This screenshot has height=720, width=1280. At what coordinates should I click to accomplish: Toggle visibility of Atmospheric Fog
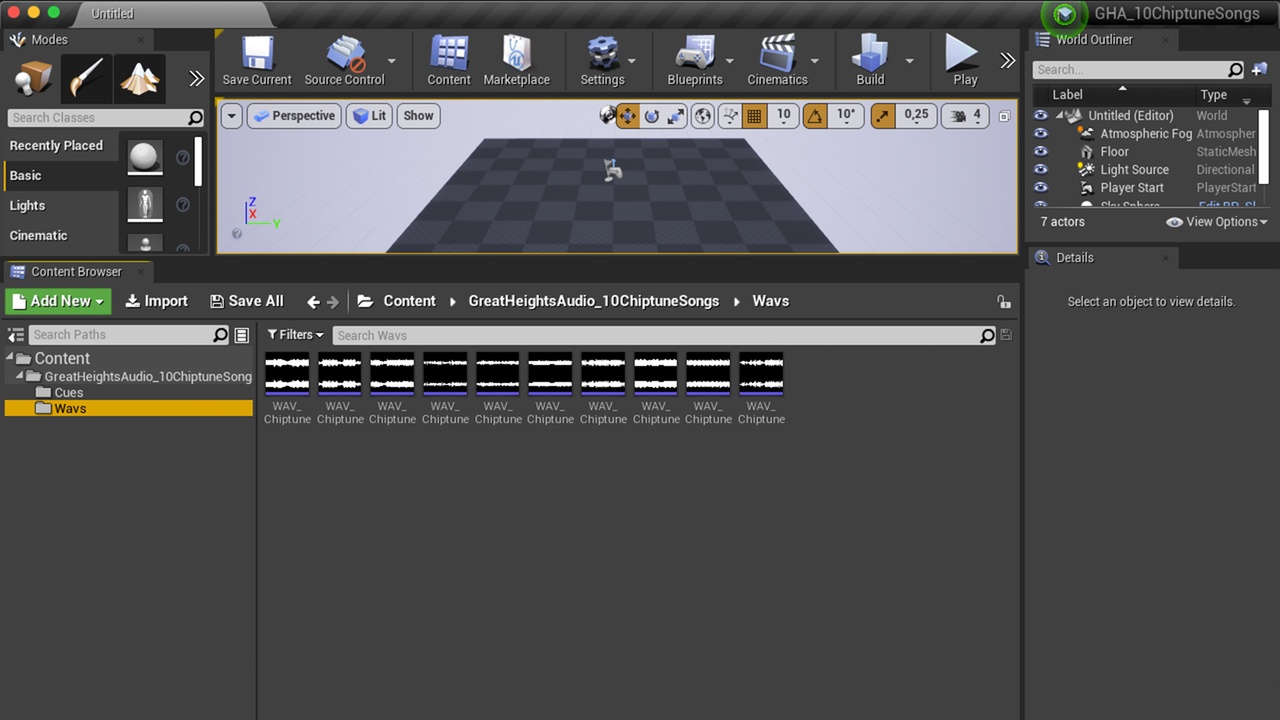(x=1040, y=133)
